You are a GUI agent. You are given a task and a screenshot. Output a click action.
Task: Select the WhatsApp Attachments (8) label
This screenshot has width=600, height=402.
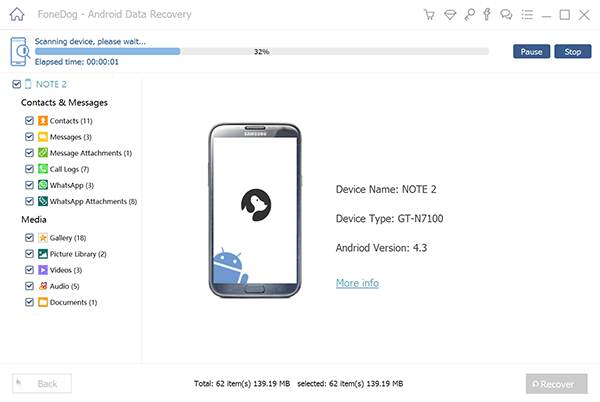tap(93, 201)
